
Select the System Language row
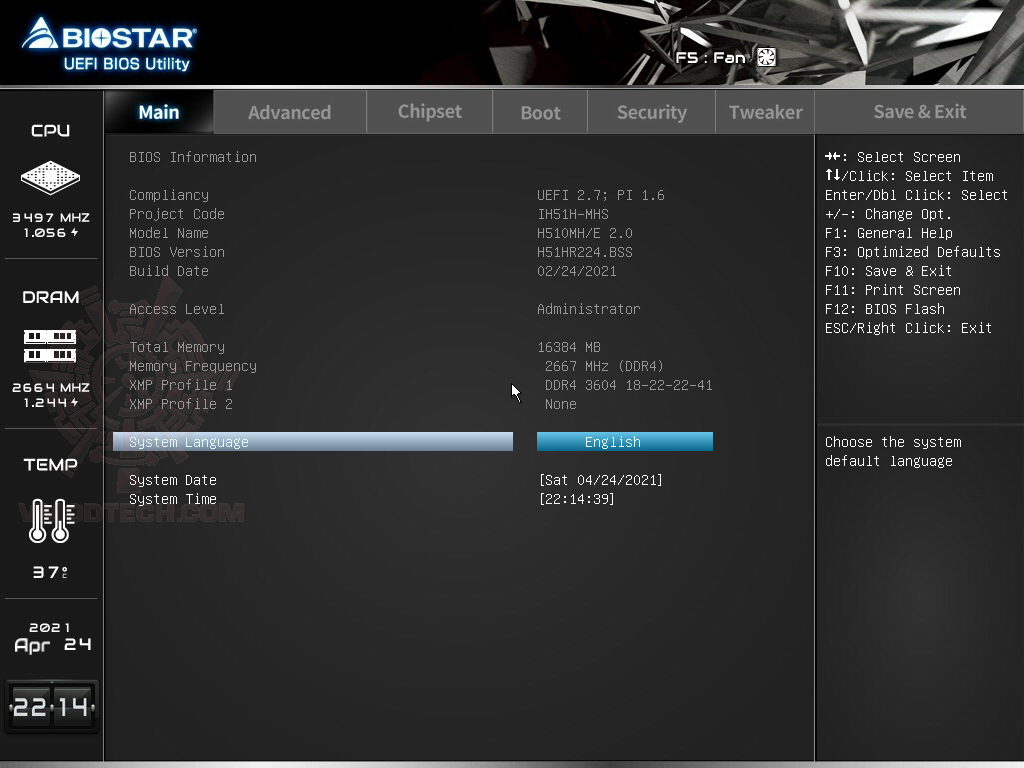[x=313, y=441]
